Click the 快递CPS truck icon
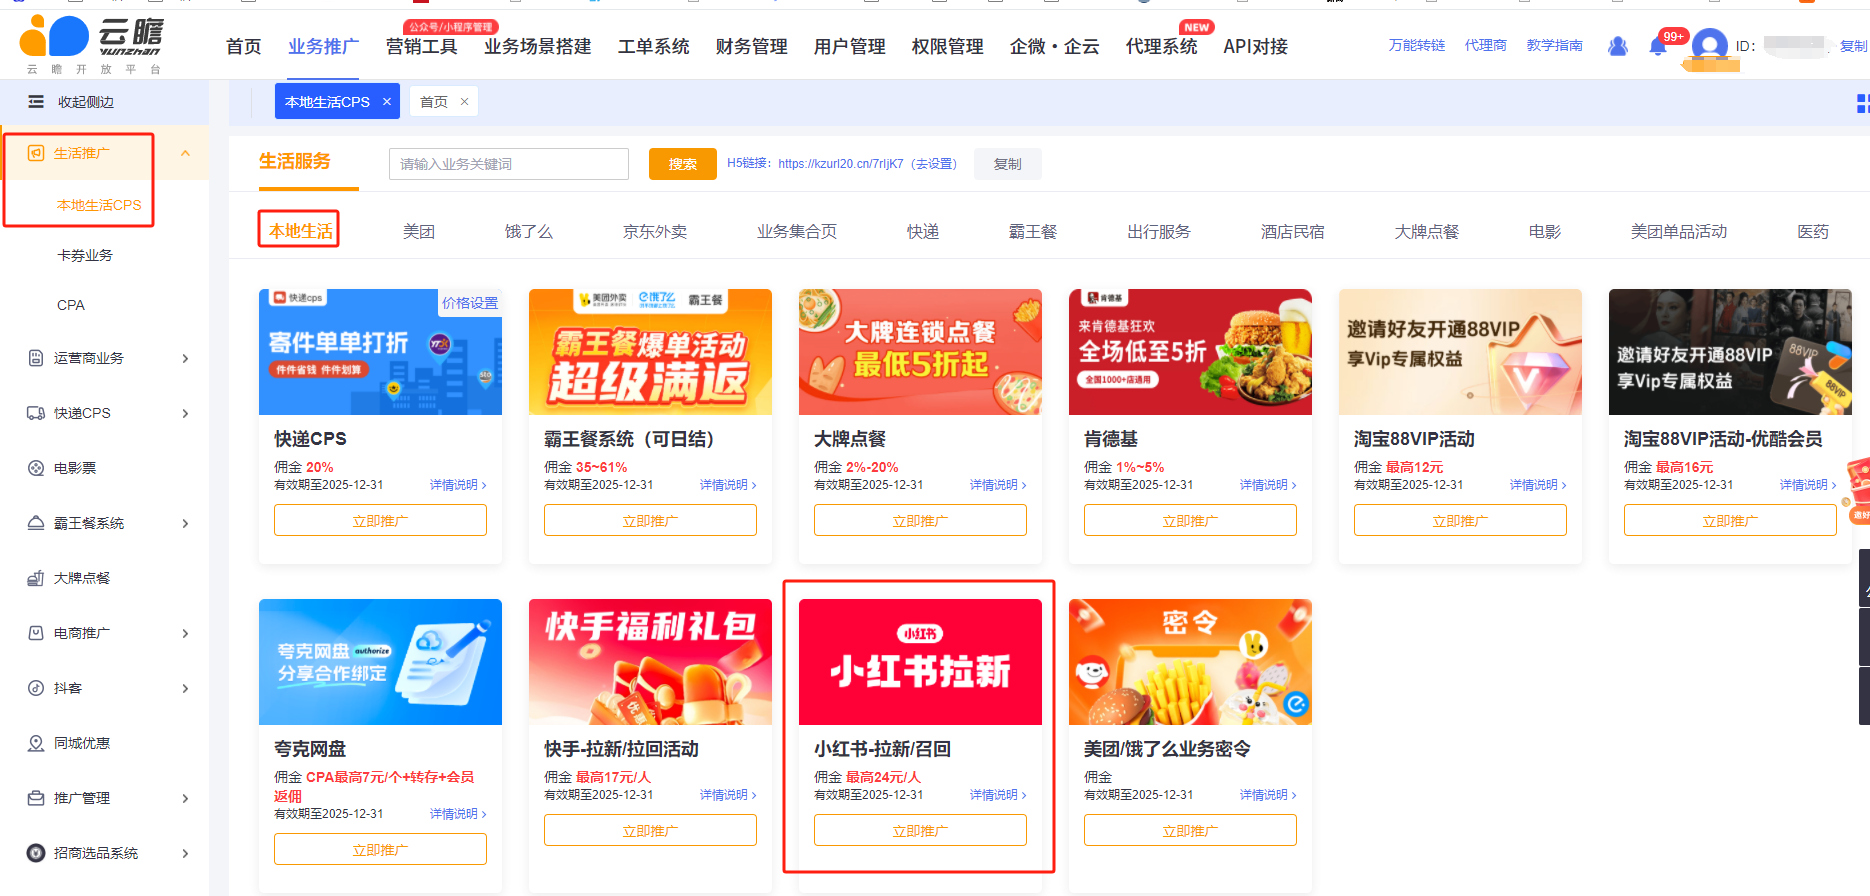1870x896 pixels. tap(36, 413)
